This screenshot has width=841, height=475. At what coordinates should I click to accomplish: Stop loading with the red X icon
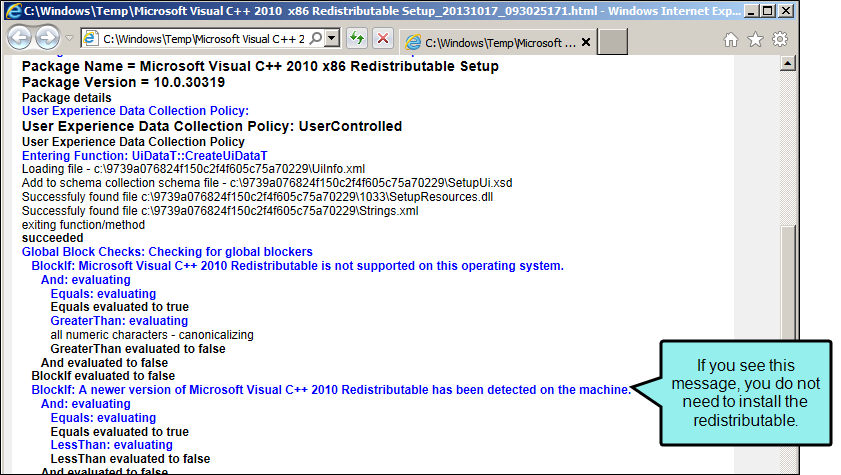[x=383, y=39]
